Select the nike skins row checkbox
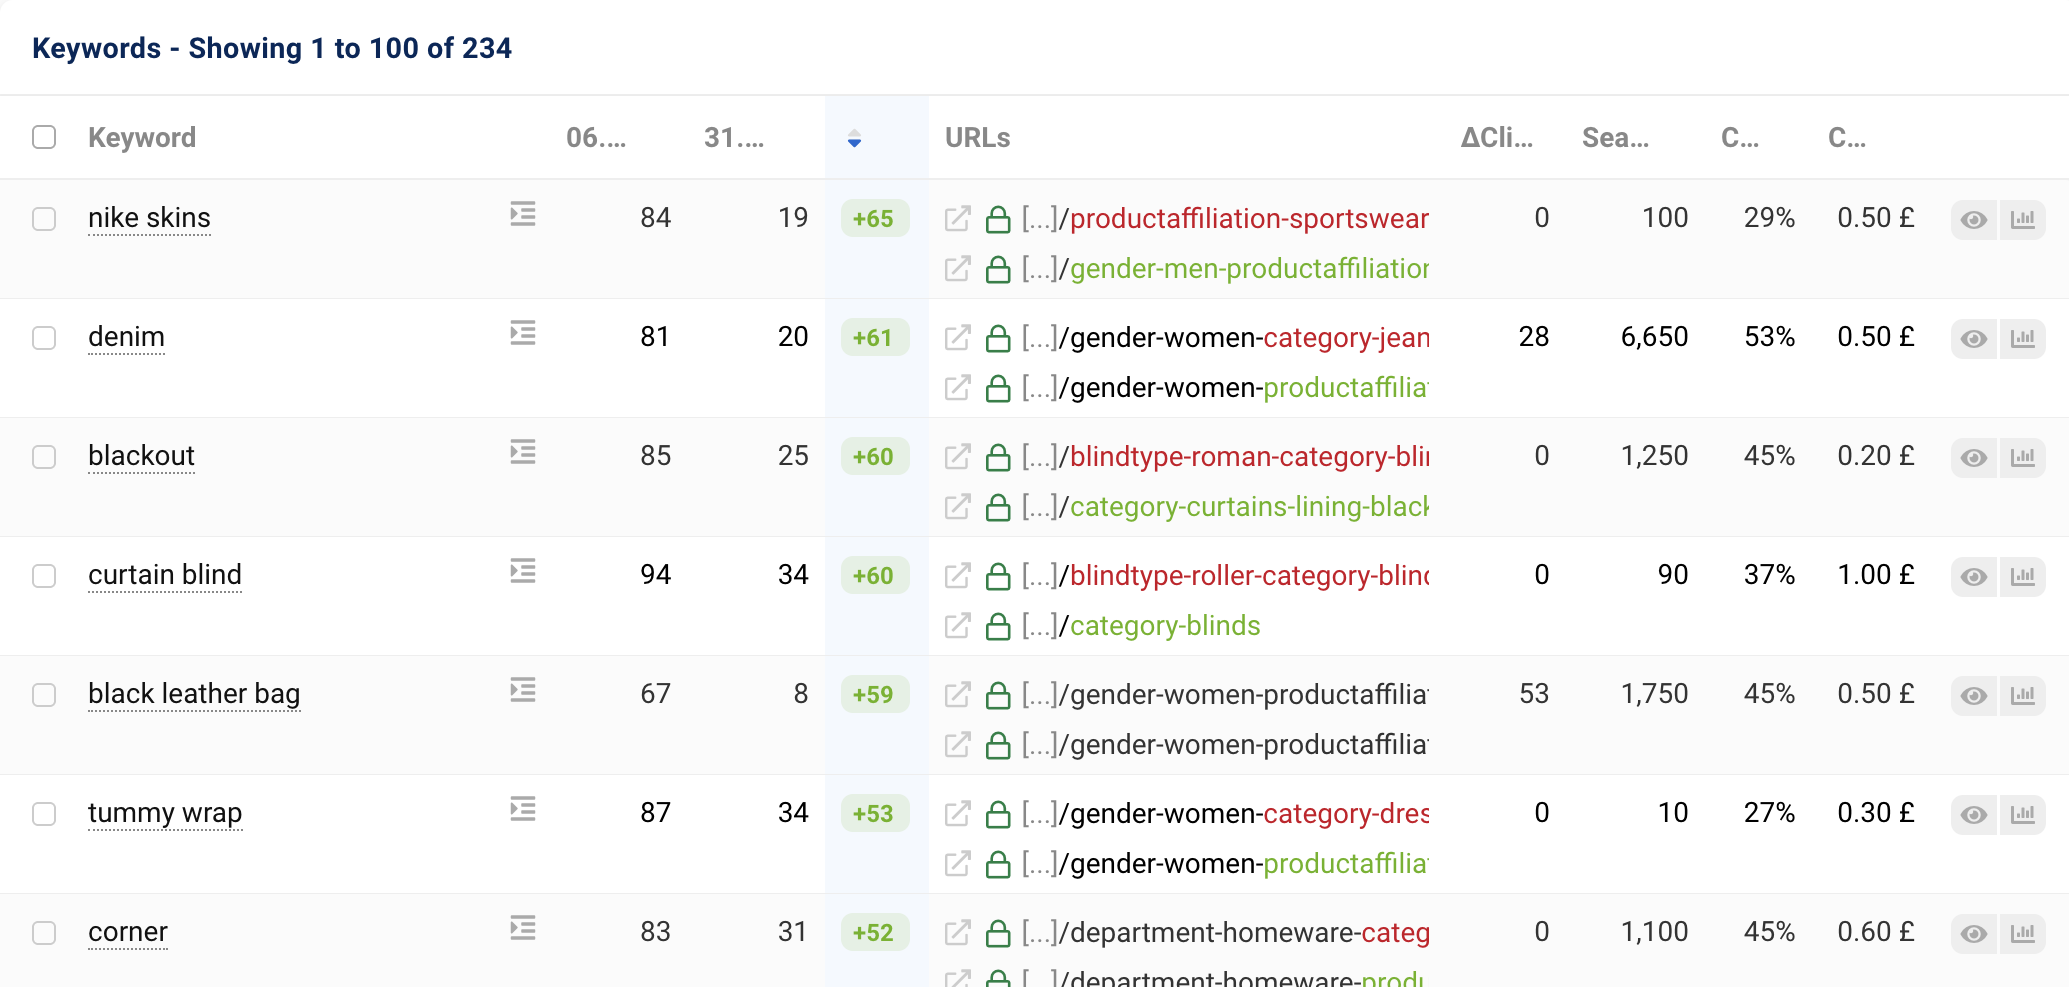This screenshot has width=2069, height=987. tap(44, 219)
